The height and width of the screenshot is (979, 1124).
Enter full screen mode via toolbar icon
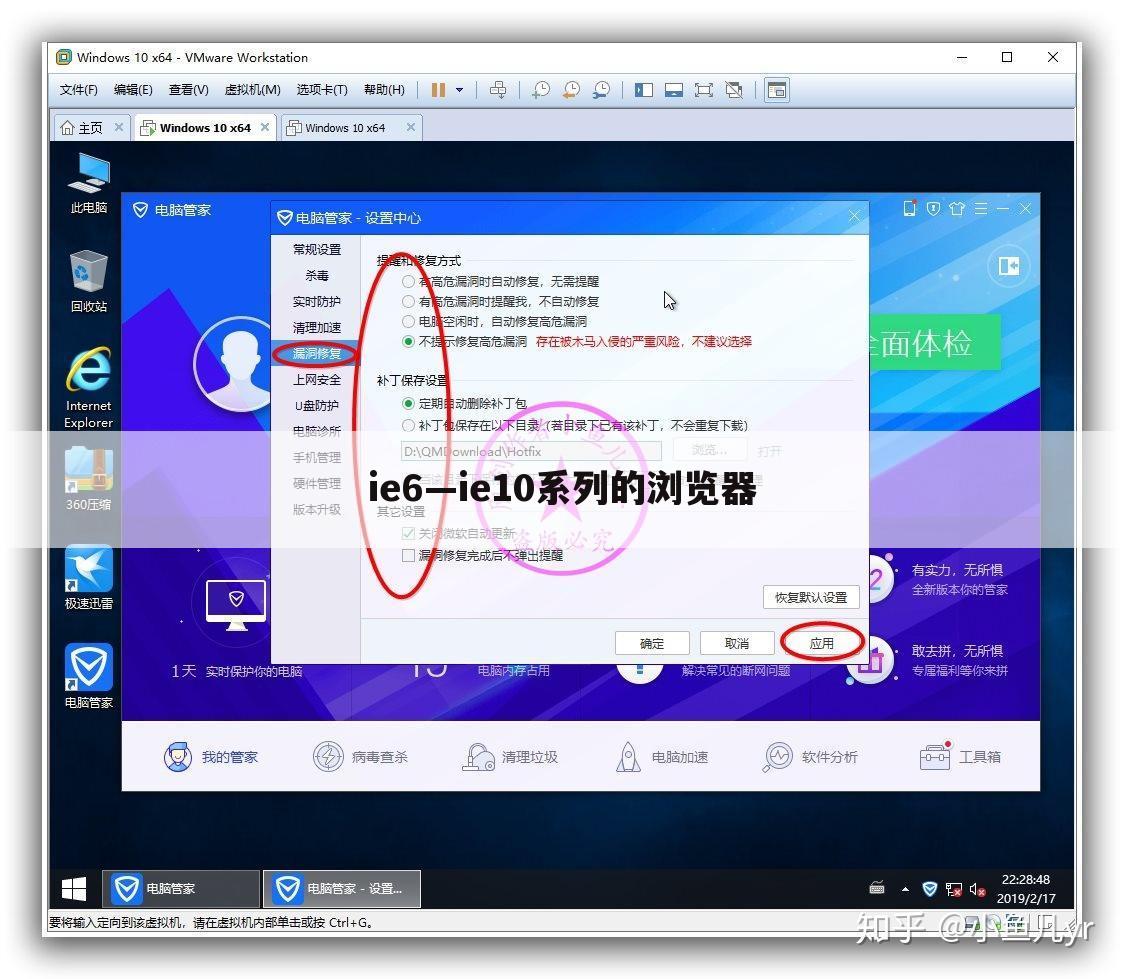[x=704, y=90]
